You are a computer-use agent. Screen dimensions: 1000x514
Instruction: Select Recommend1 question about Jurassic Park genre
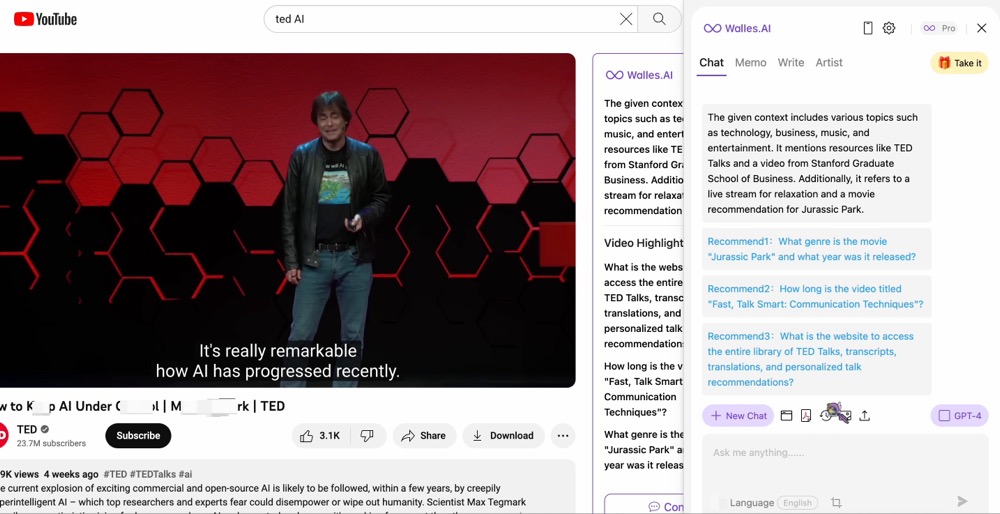(x=816, y=249)
